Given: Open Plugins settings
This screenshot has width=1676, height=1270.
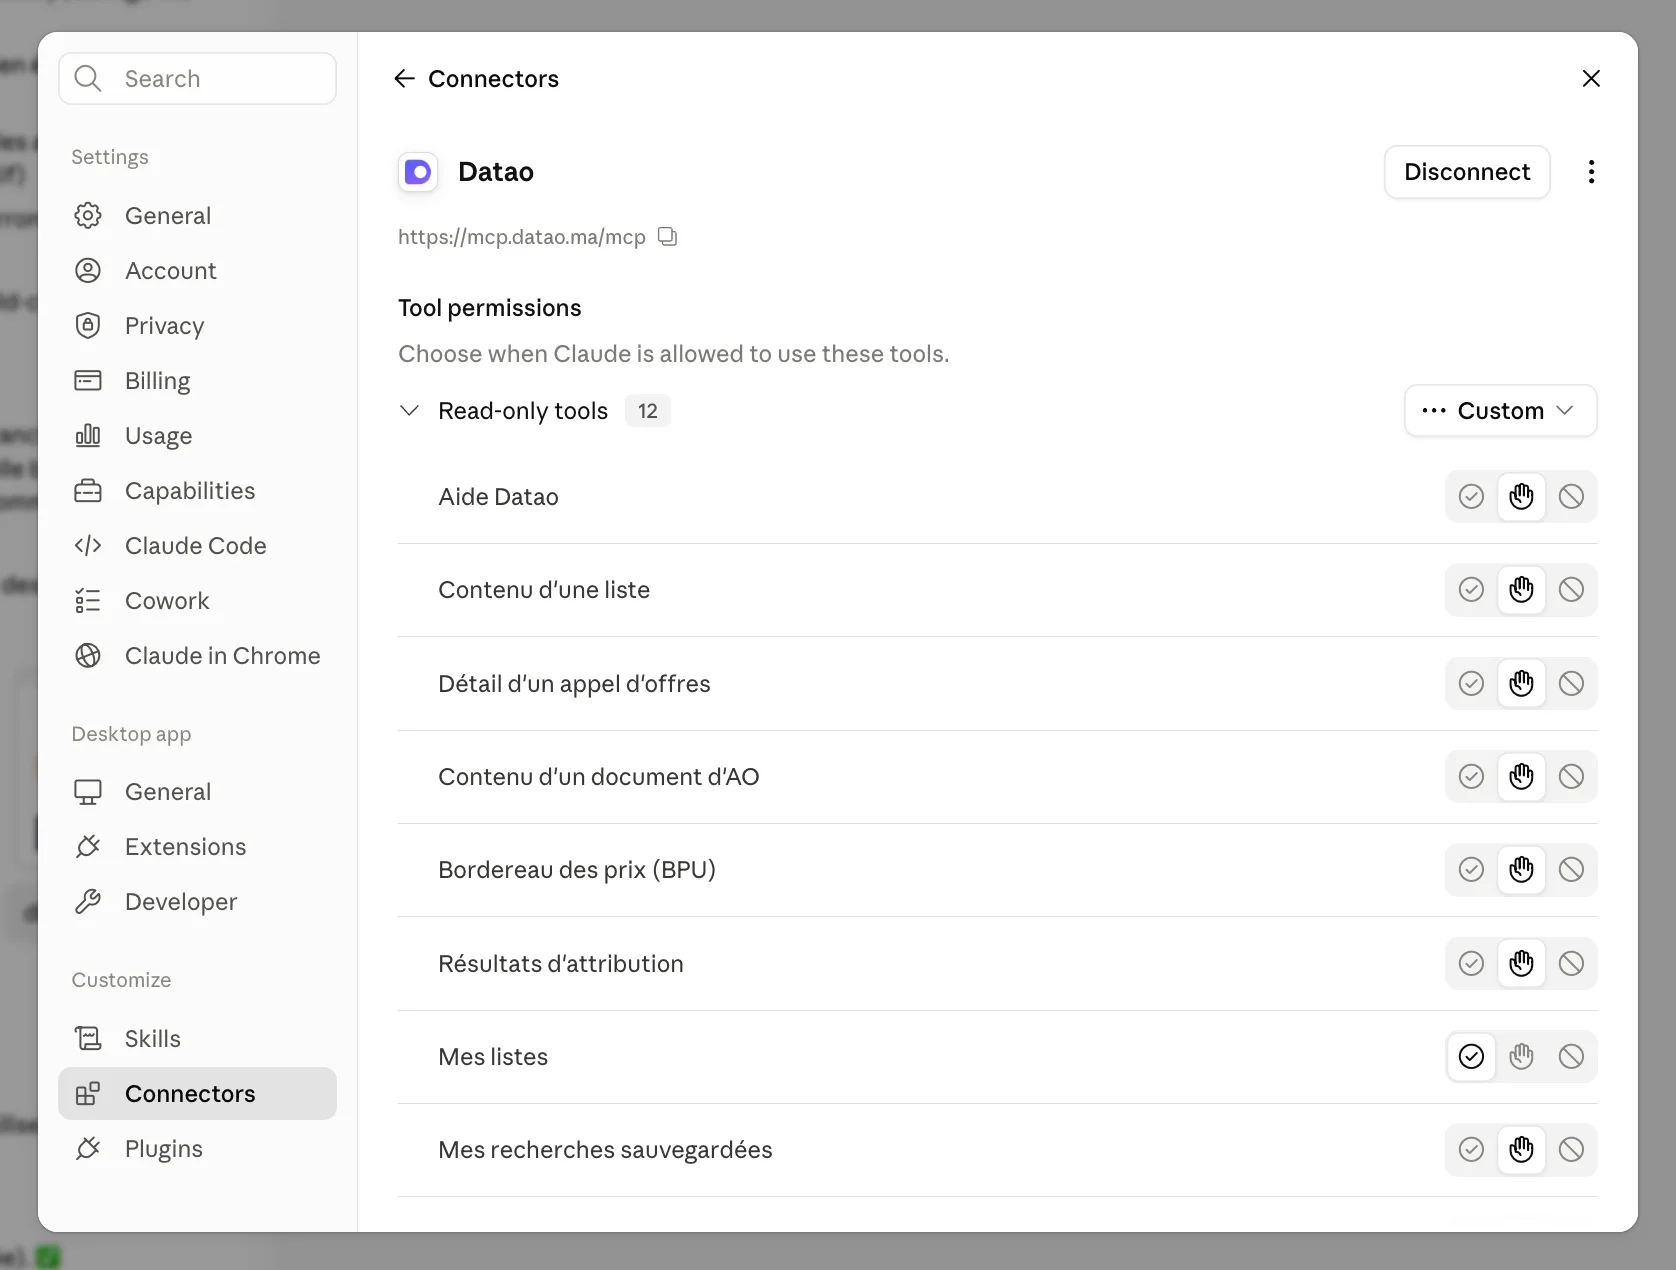Looking at the screenshot, I should (x=198, y=1149).
